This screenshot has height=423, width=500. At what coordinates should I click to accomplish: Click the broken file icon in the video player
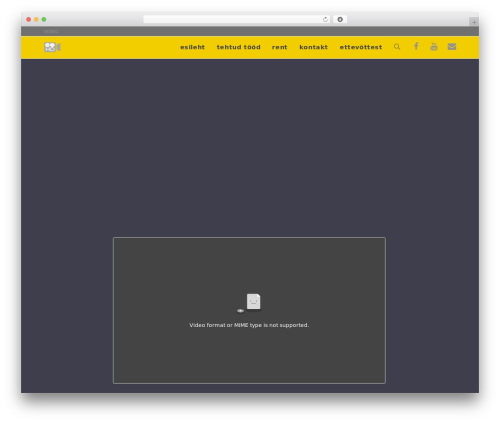[253, 301]
